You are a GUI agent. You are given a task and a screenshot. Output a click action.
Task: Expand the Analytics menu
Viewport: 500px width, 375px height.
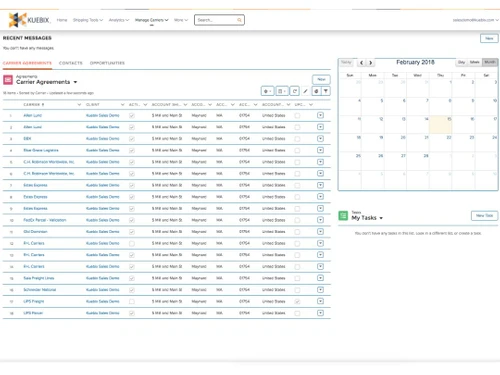119,20
